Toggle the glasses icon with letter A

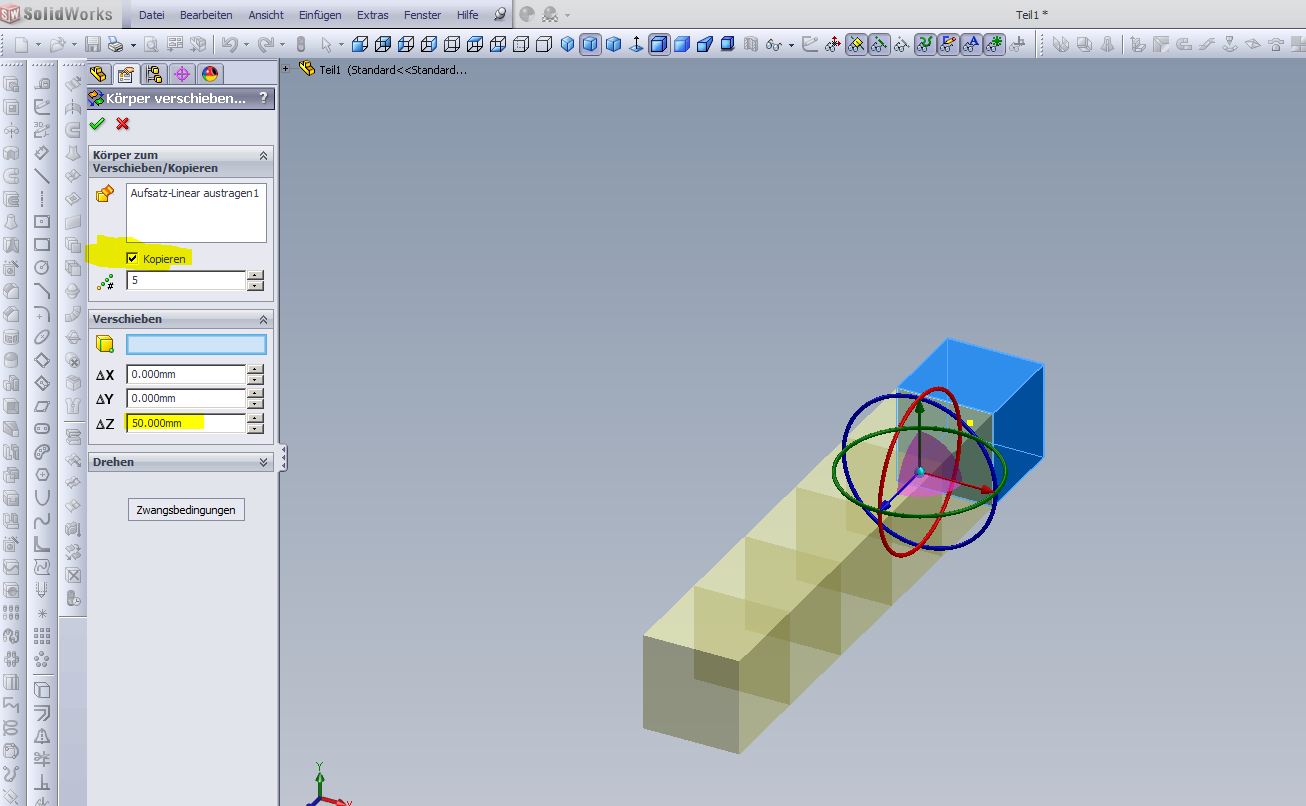coord(971,44)
